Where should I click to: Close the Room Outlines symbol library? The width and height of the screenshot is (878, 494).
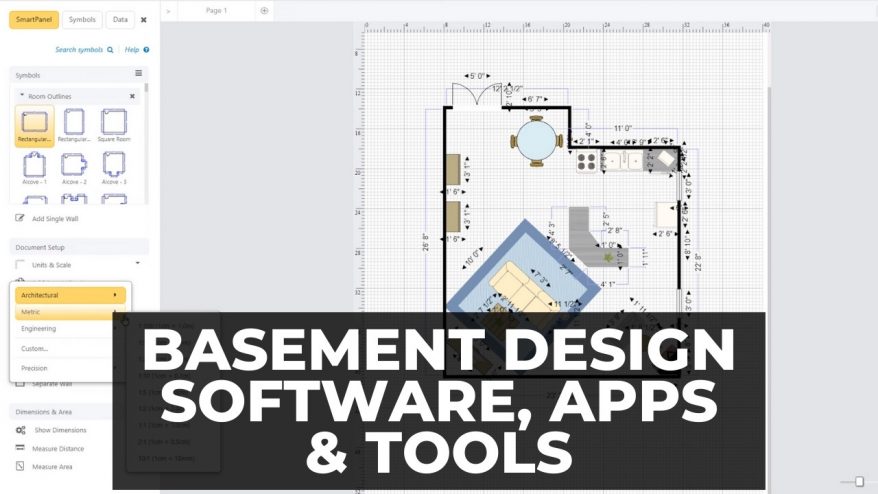132,96
